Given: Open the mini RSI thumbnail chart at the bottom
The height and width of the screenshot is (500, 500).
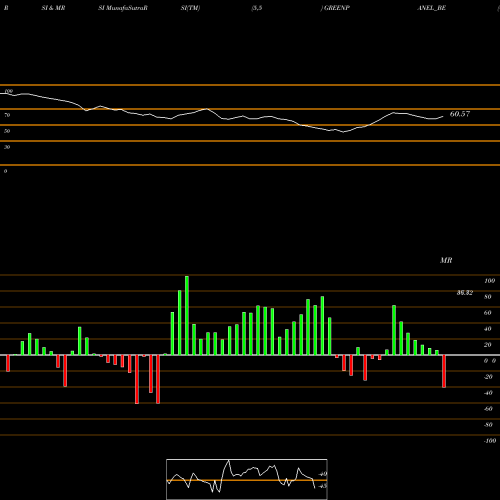Looking at the screenshot, I should [x=247, y=479].
